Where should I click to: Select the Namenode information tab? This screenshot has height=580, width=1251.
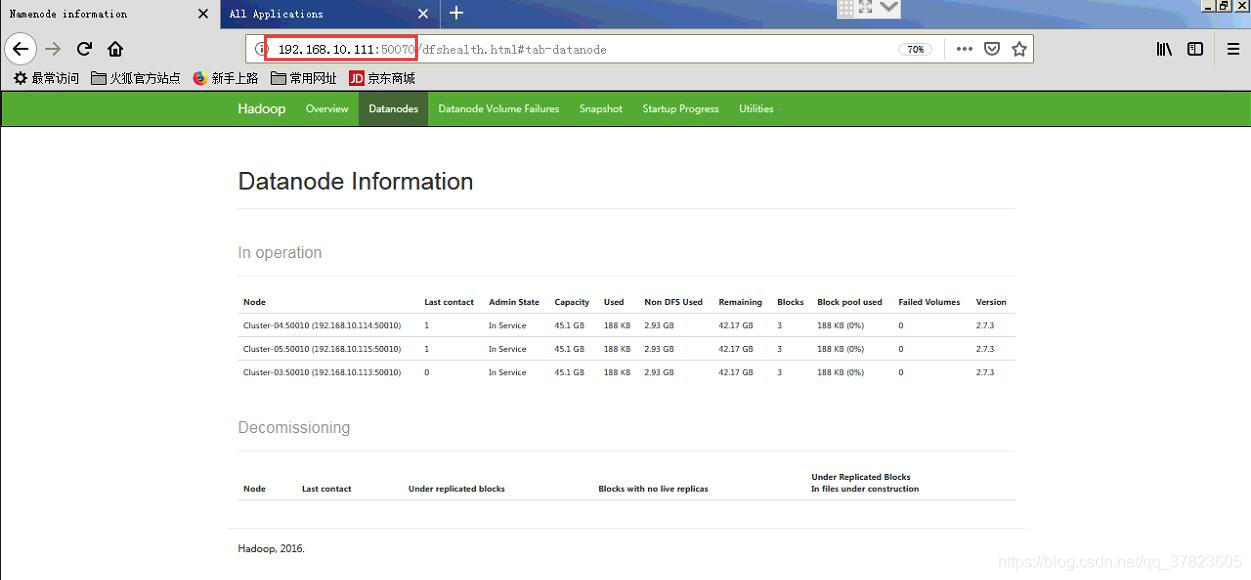(108, 14)
